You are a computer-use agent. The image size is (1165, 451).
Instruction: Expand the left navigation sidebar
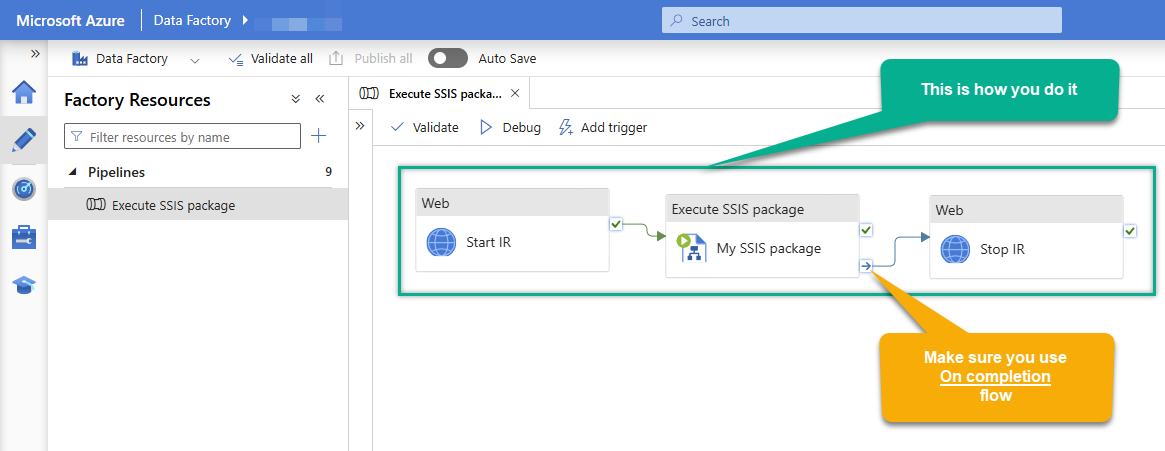pyautogui.click(x=35, y=53)
